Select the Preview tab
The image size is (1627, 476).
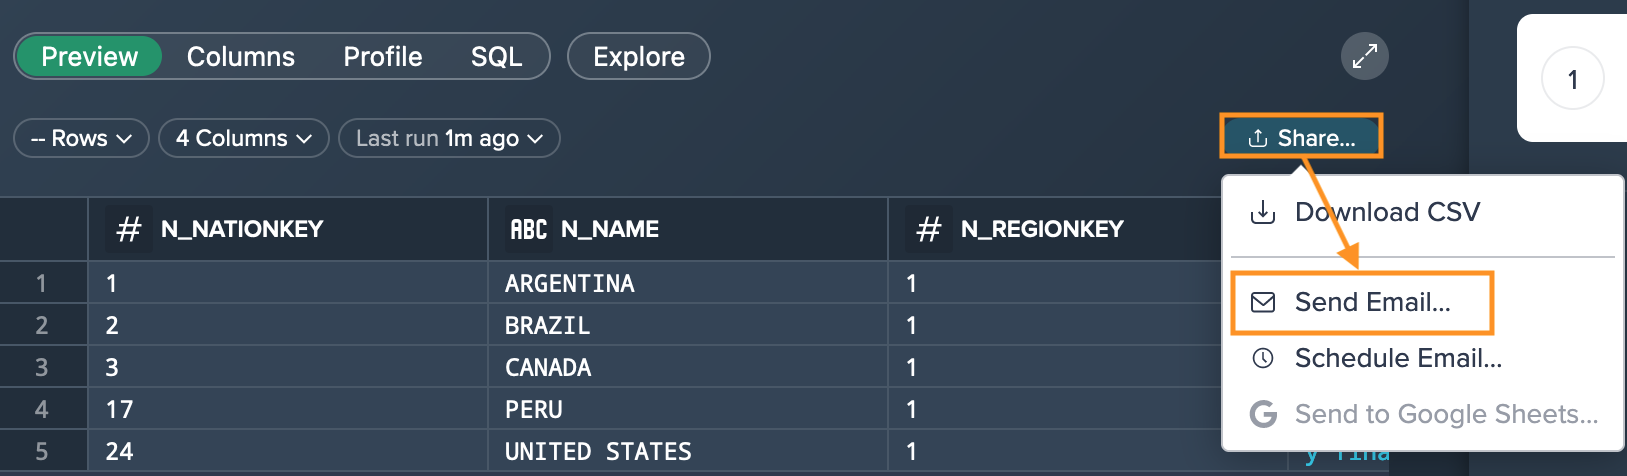tap(90, 56)
